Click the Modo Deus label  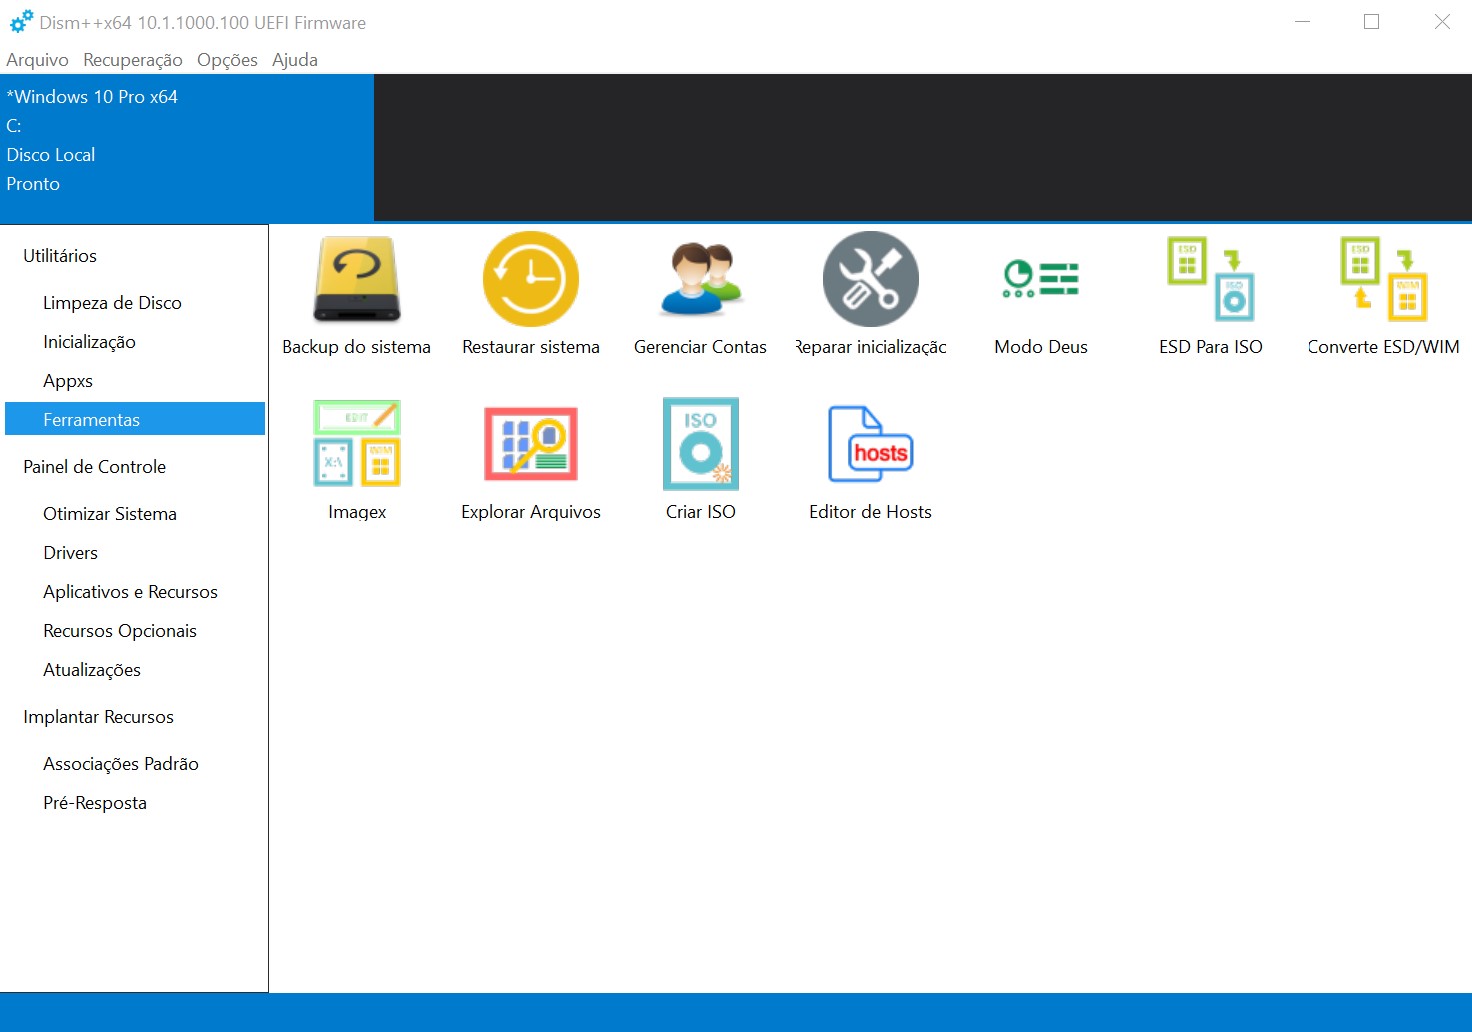(x=1041, y=347)
